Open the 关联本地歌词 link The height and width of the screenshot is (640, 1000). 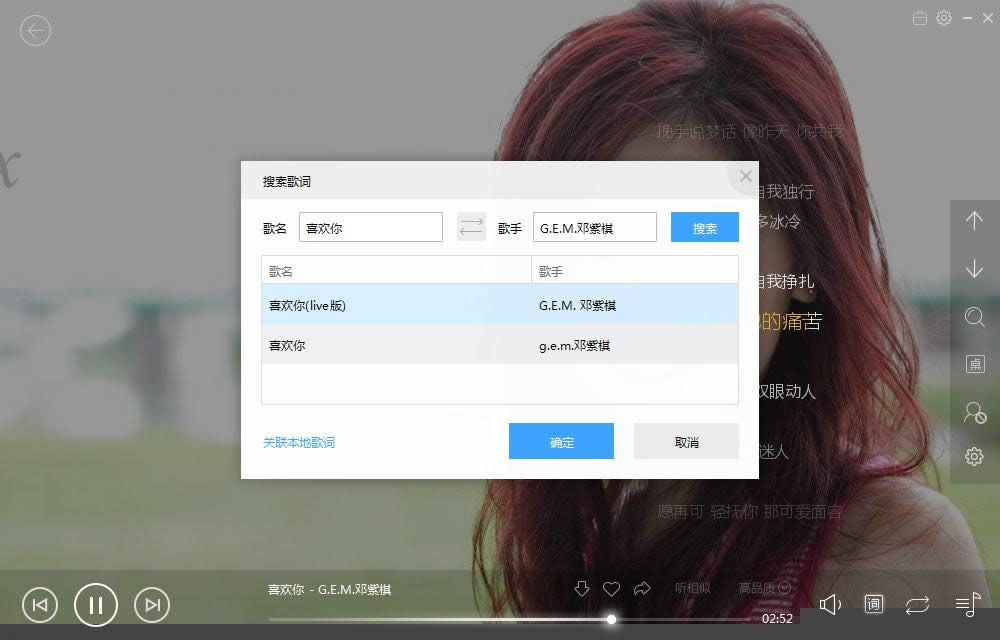click(298, 442)
